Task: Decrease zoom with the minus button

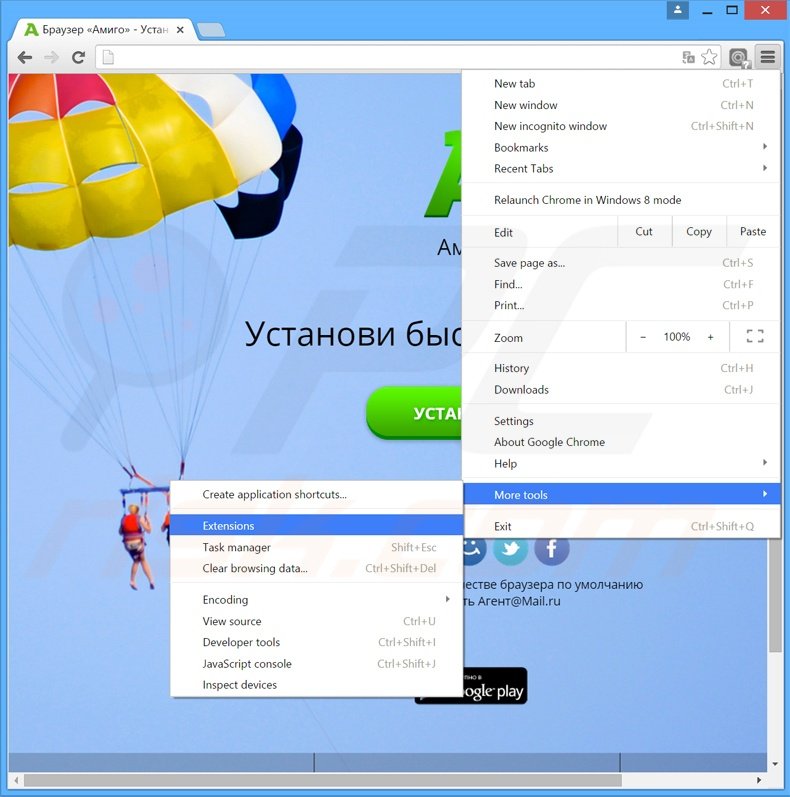Action: [x=643, y=337]
